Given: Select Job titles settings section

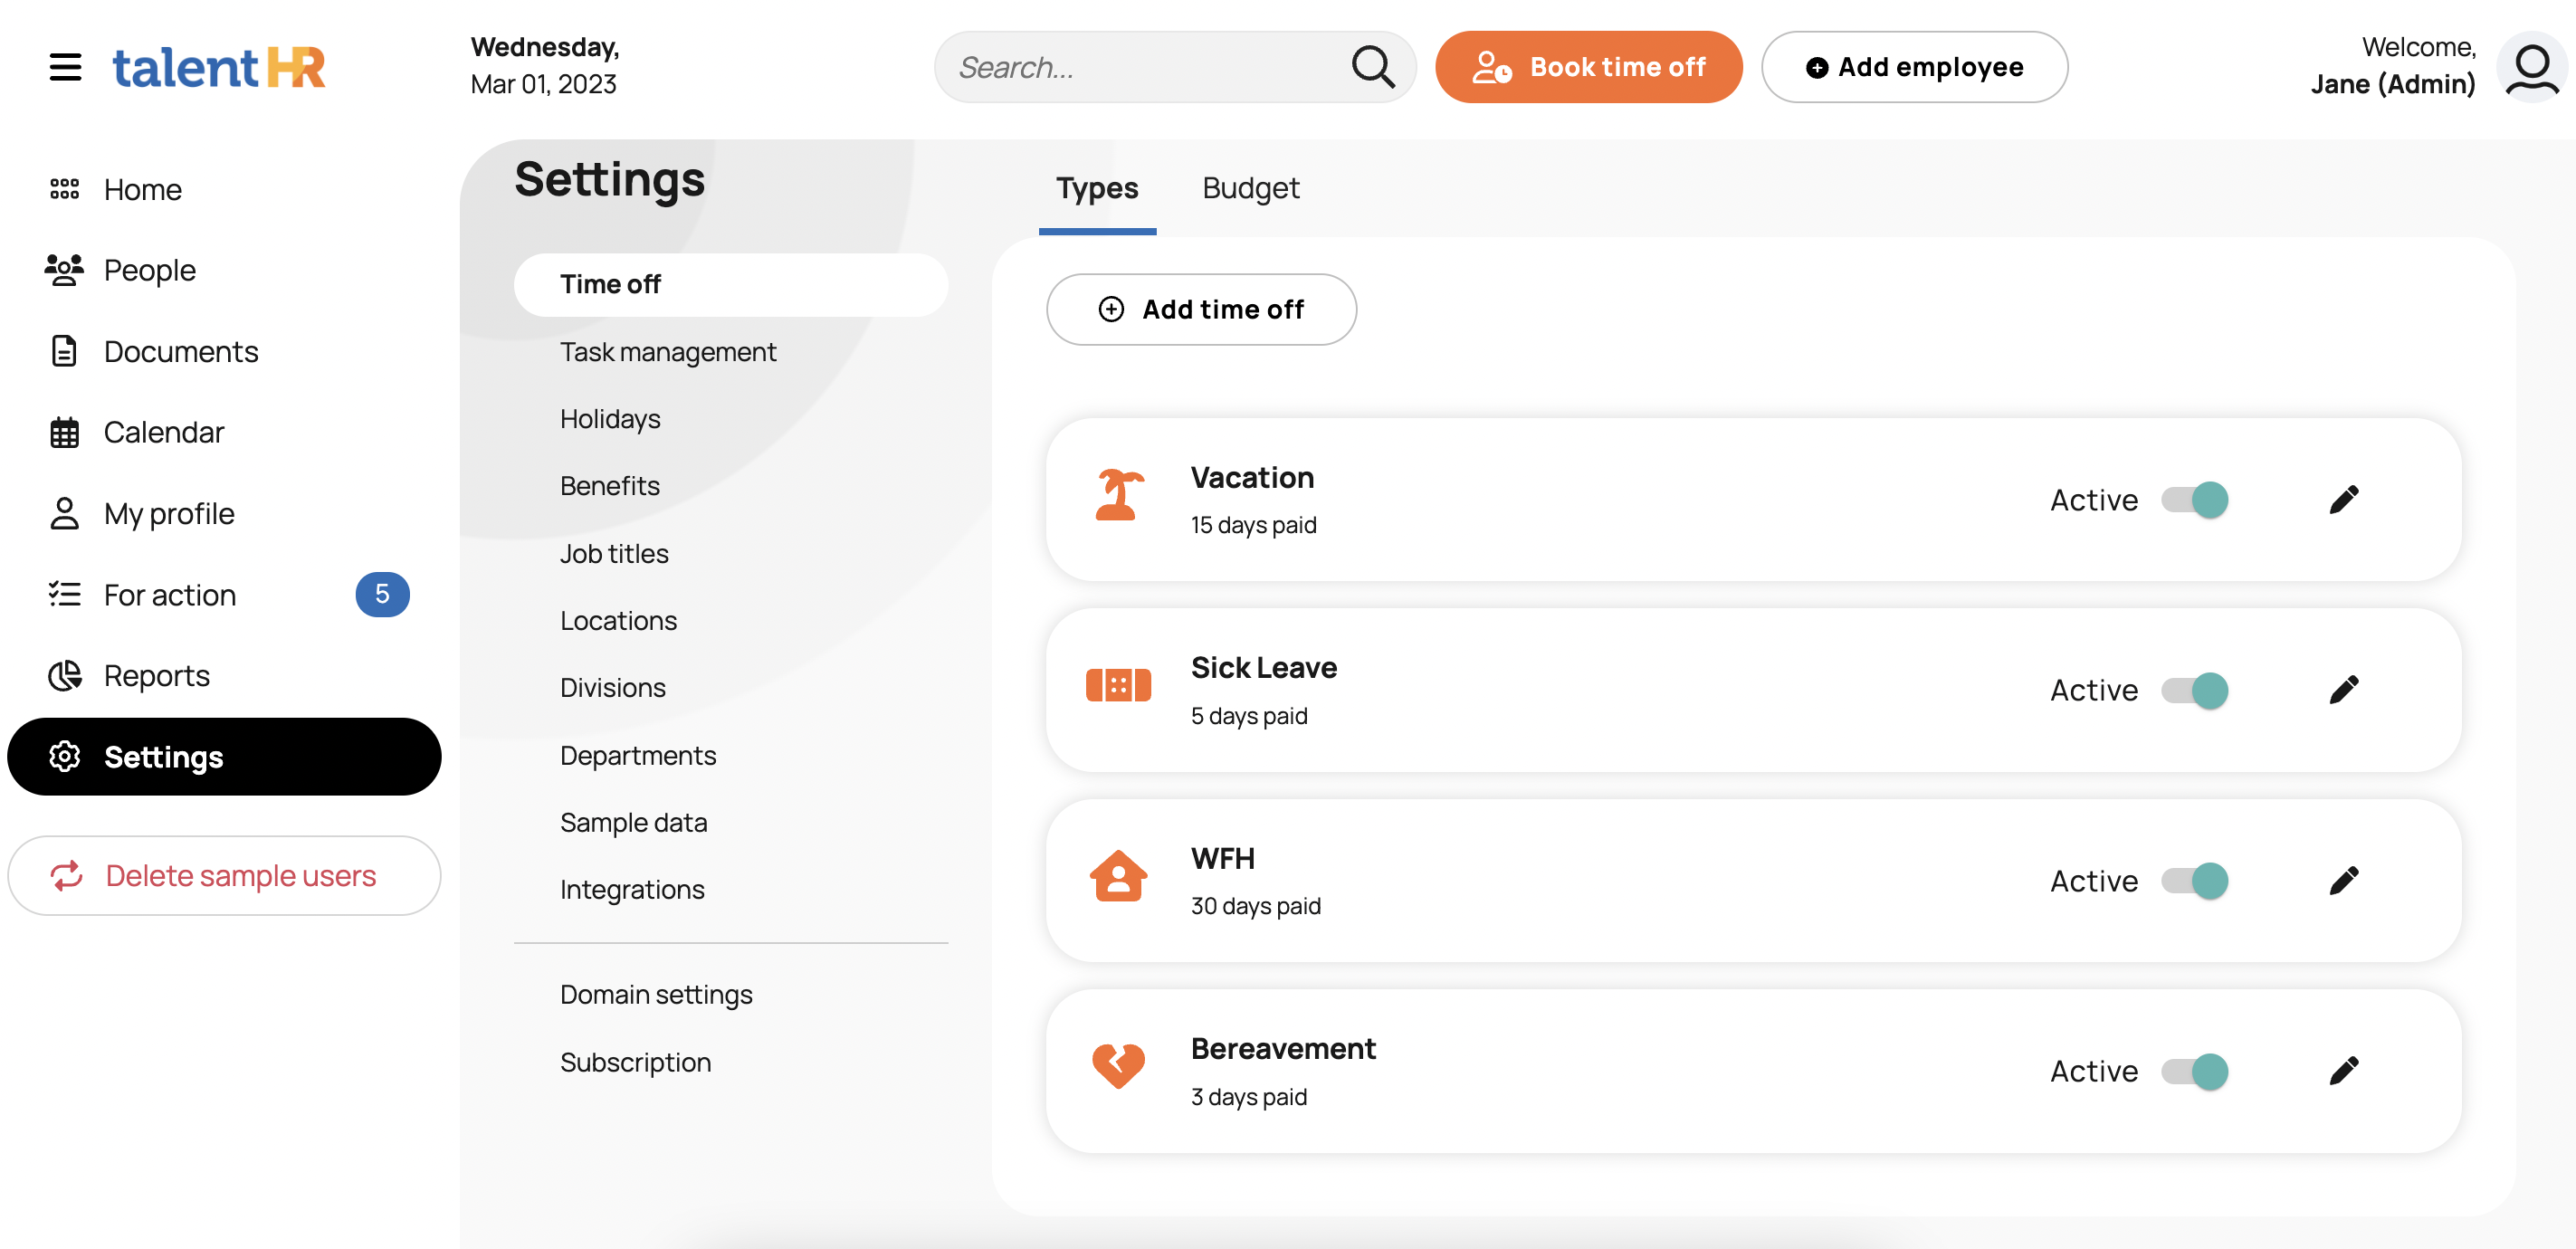Looking at the screenshot, I should tap(614, 553).
